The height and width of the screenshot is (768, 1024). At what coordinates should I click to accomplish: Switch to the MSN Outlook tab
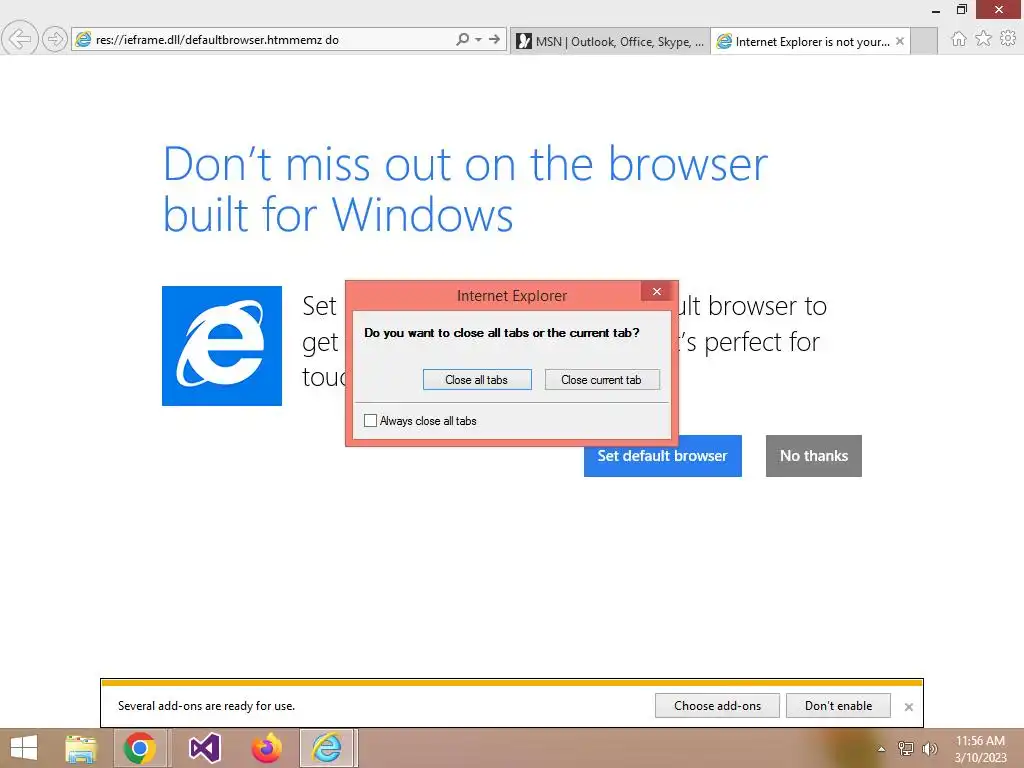[x=611, y=42]
